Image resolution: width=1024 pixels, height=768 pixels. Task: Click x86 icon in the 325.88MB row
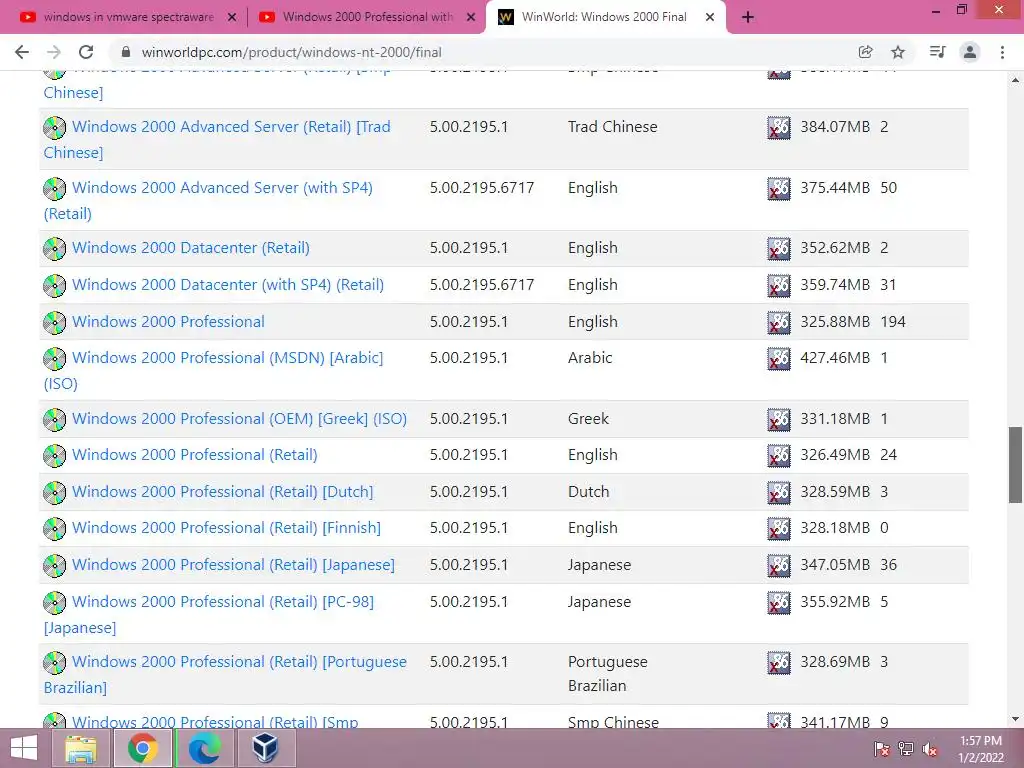pyautogui.click(x=778, y=323)
